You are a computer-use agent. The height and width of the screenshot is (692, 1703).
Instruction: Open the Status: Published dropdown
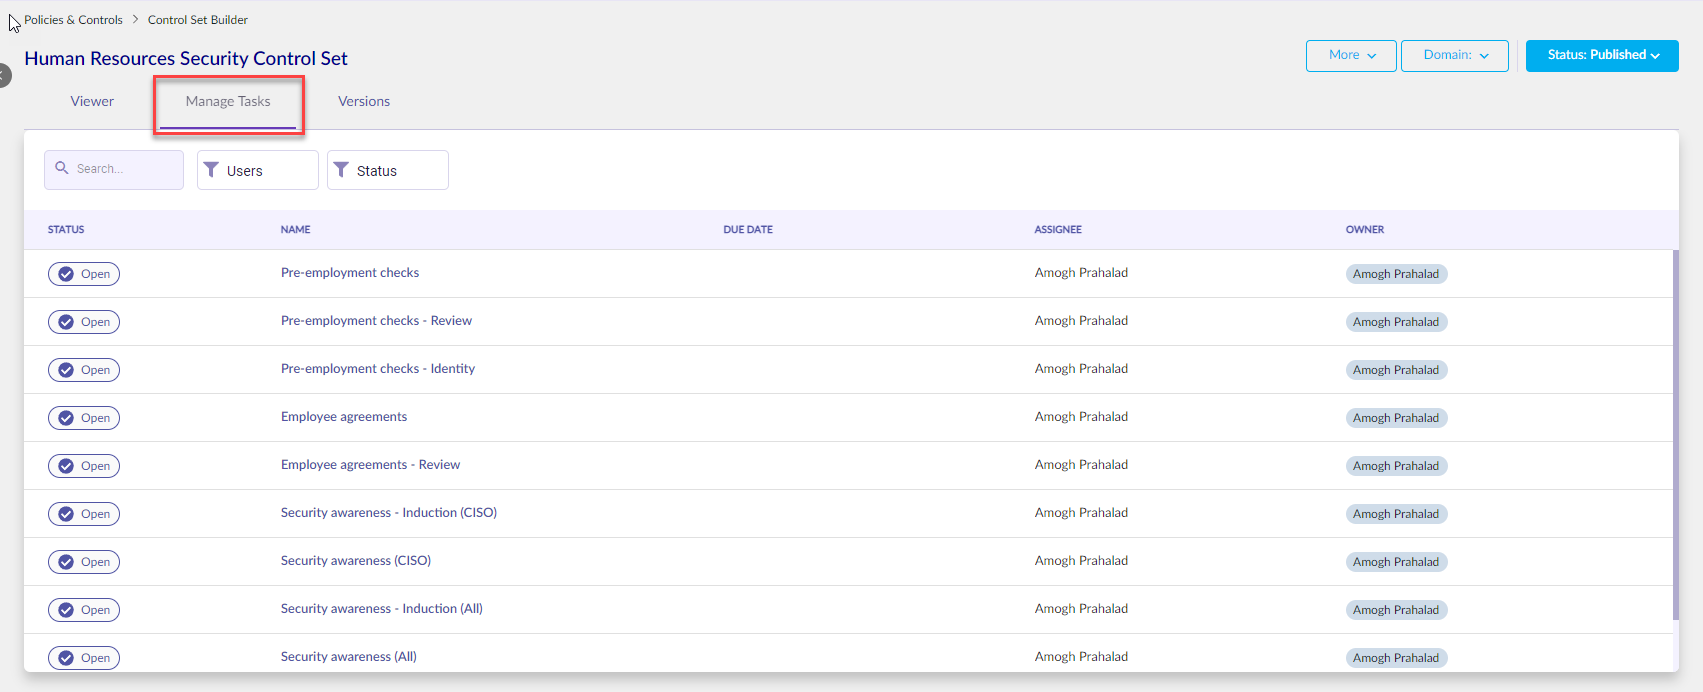pyautogui.click(x=1602, y=56)
